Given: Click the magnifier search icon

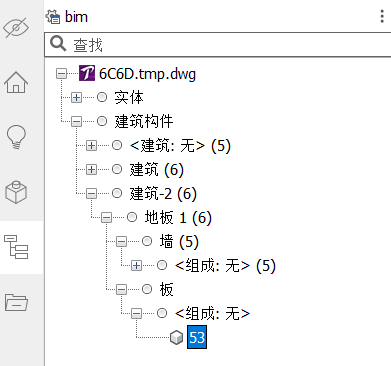Looking at the screenshot, I should point(58,44).
